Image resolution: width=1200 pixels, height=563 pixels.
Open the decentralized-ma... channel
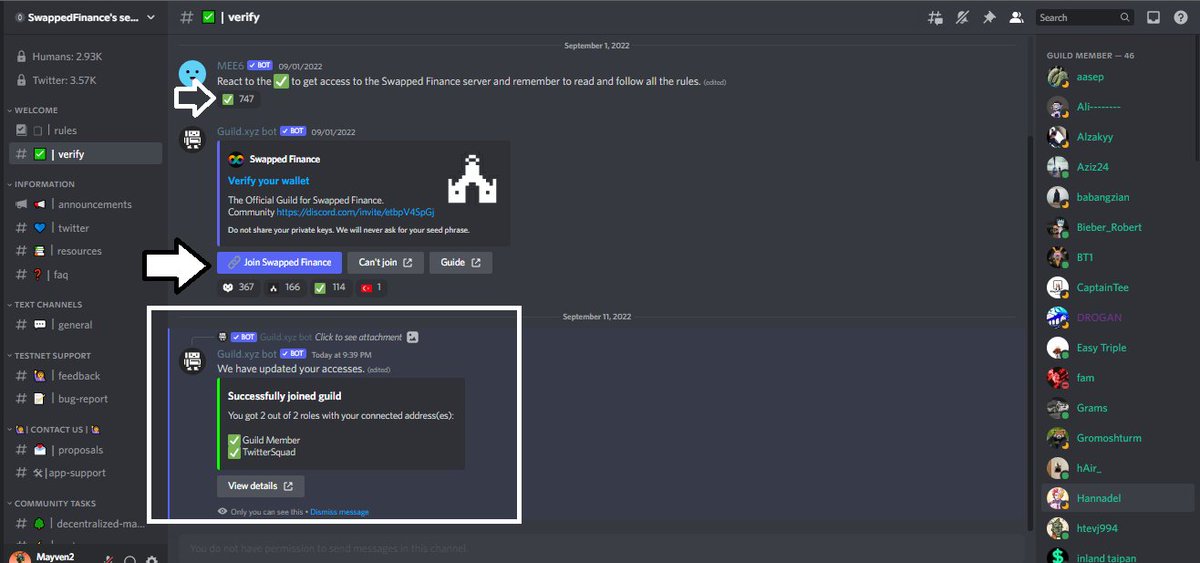pyautogui.click(x=85, y=523)
